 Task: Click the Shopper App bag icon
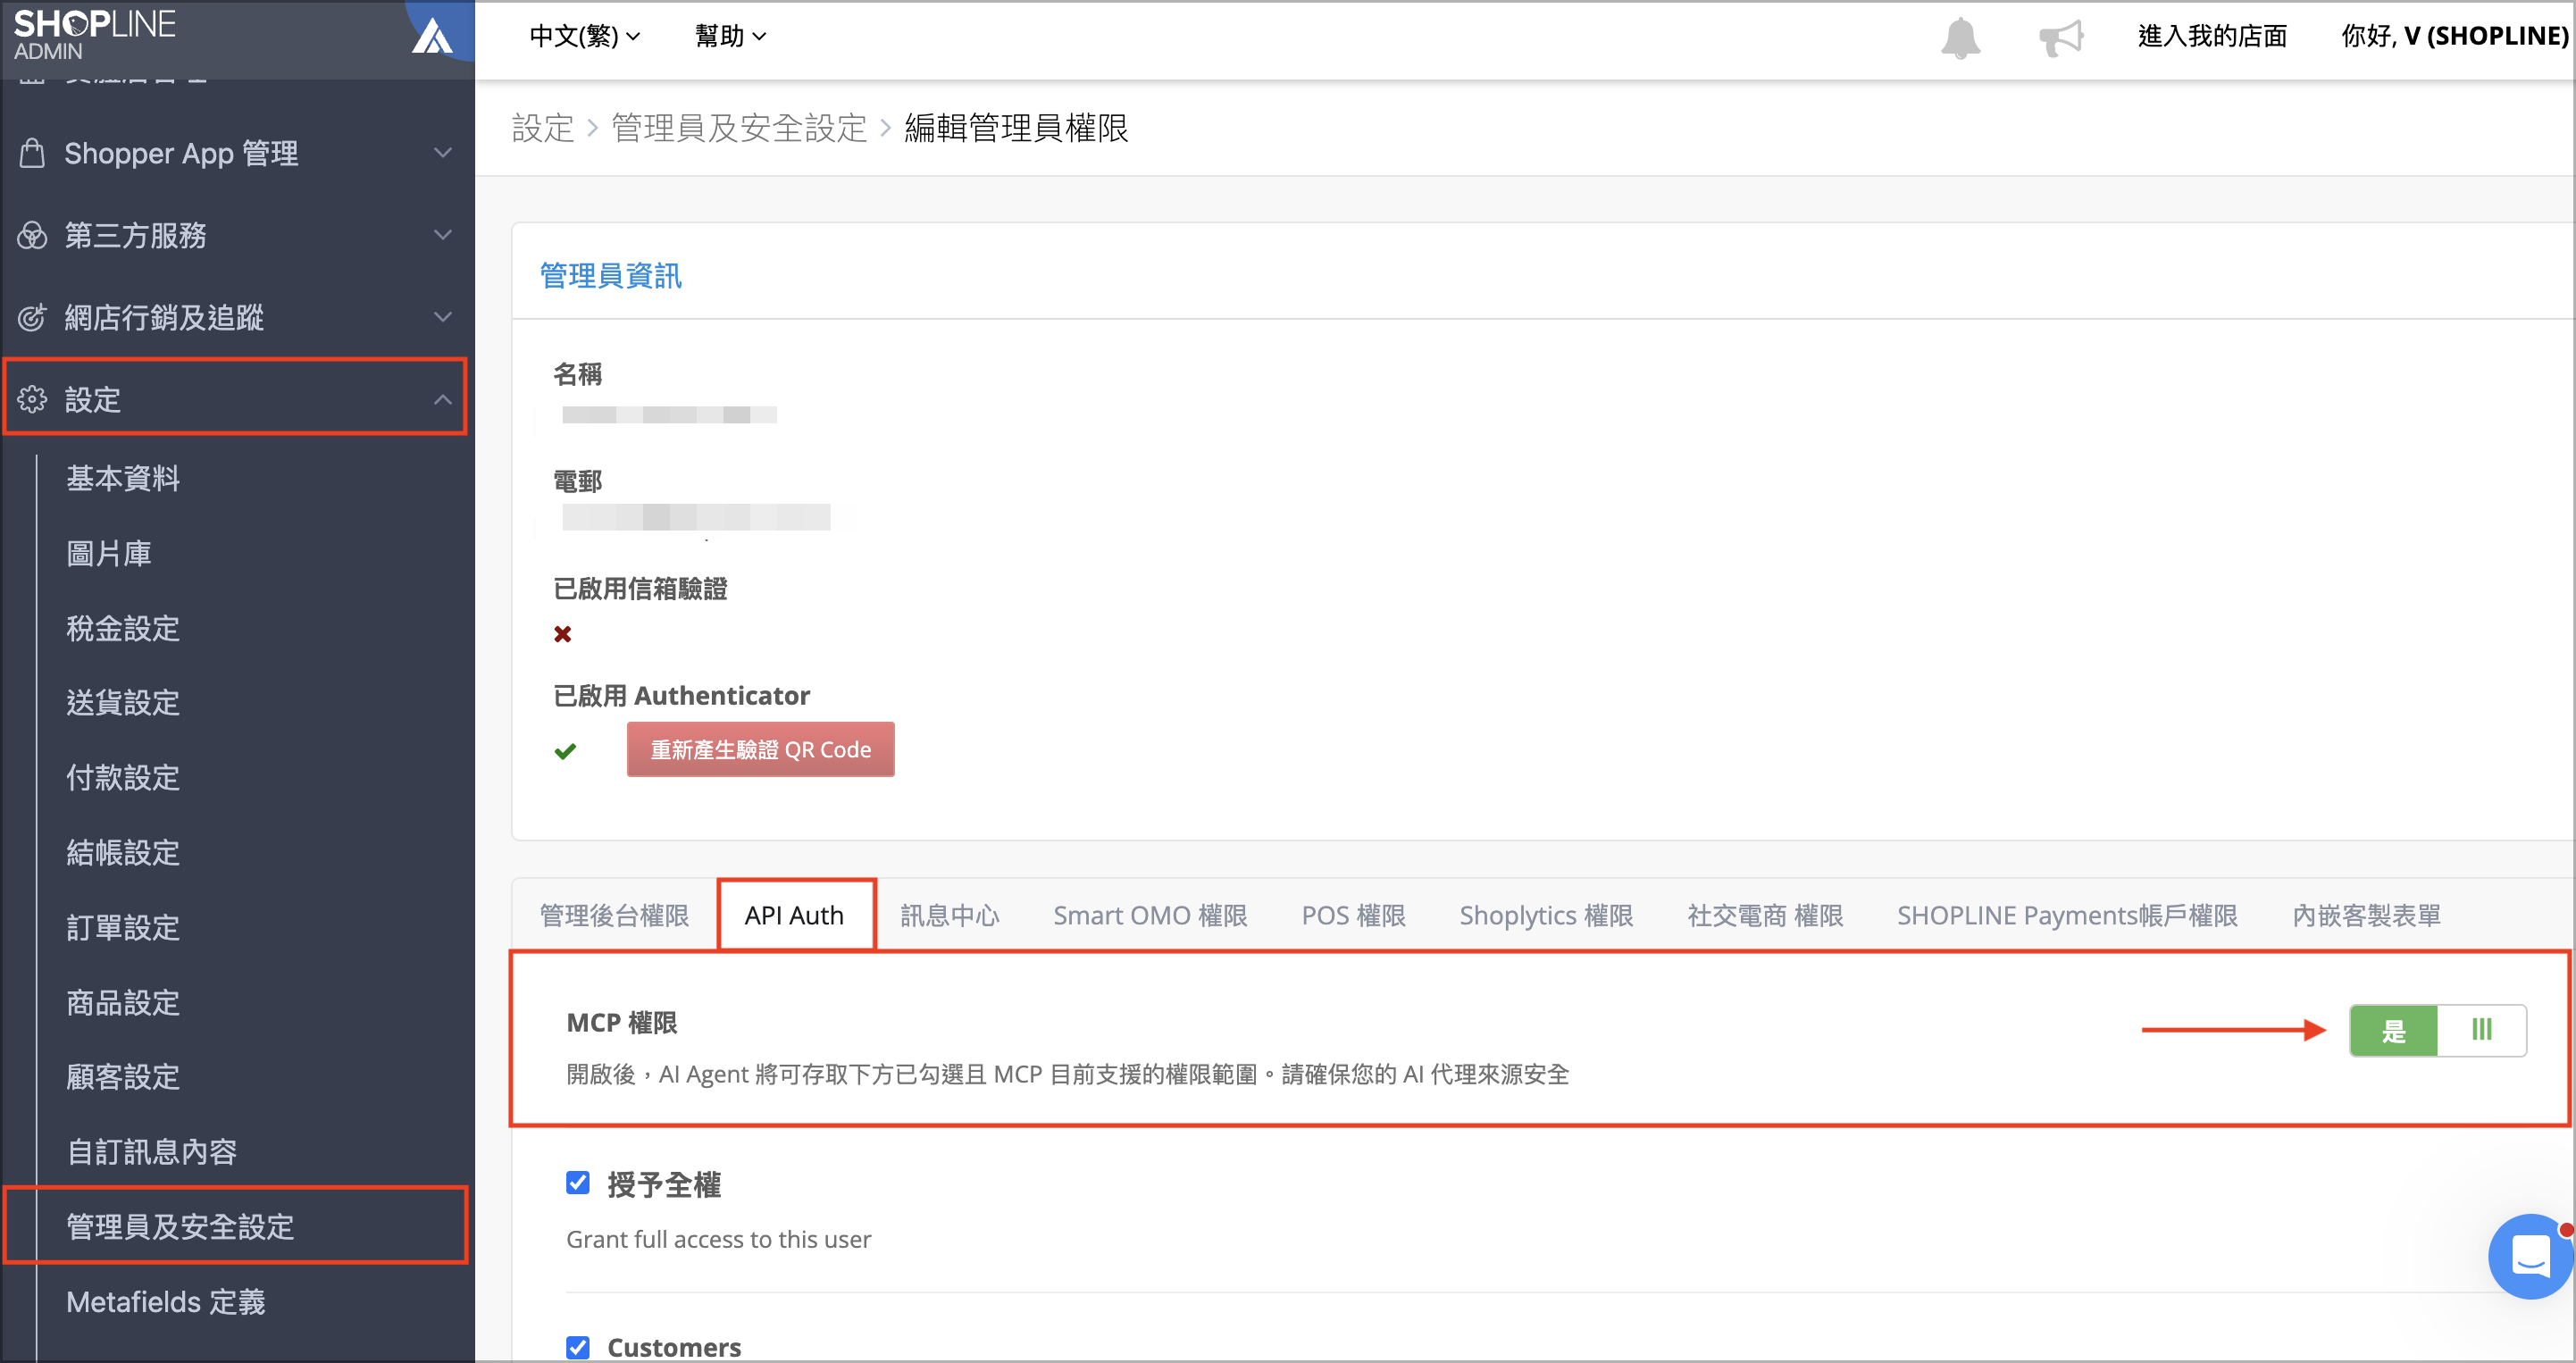[32, 153]
